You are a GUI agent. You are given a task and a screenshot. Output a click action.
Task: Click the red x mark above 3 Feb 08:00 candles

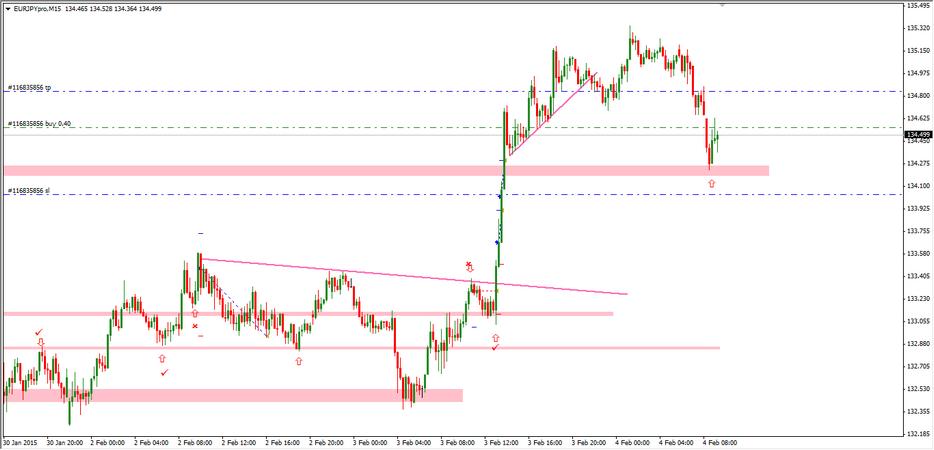click(x=468, y=264)
